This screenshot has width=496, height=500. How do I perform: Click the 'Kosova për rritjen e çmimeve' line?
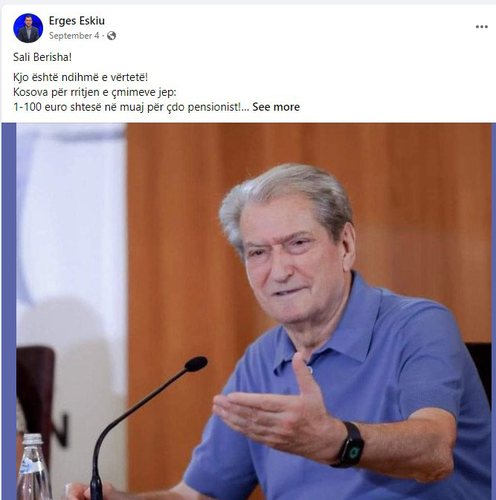(x=94, y=92)
